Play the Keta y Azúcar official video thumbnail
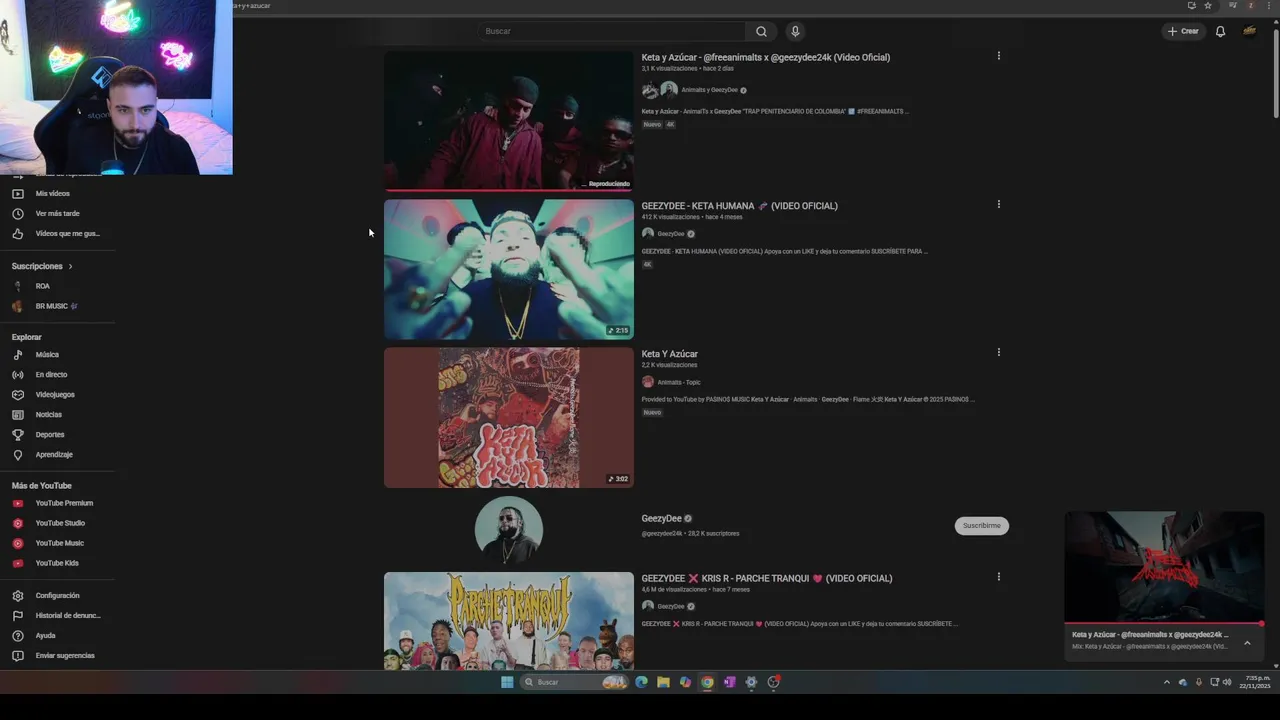This screenshot has width=1280, height=720. pos(509,120)
